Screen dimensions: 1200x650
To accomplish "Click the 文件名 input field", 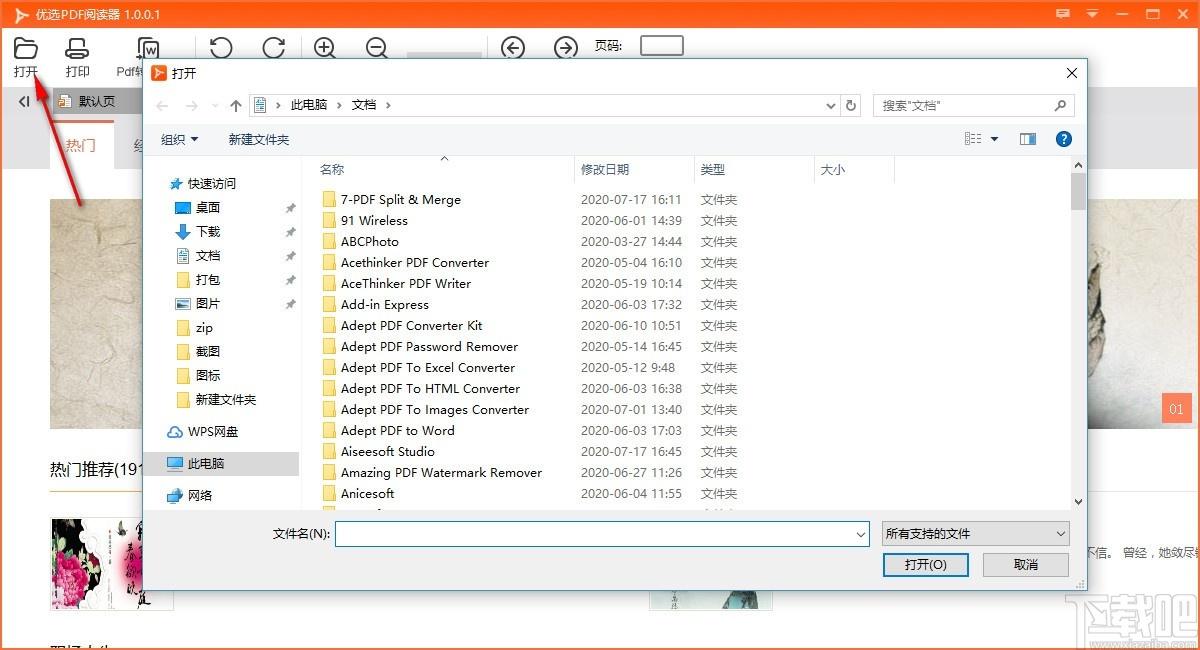I will [x=602, y=534].
